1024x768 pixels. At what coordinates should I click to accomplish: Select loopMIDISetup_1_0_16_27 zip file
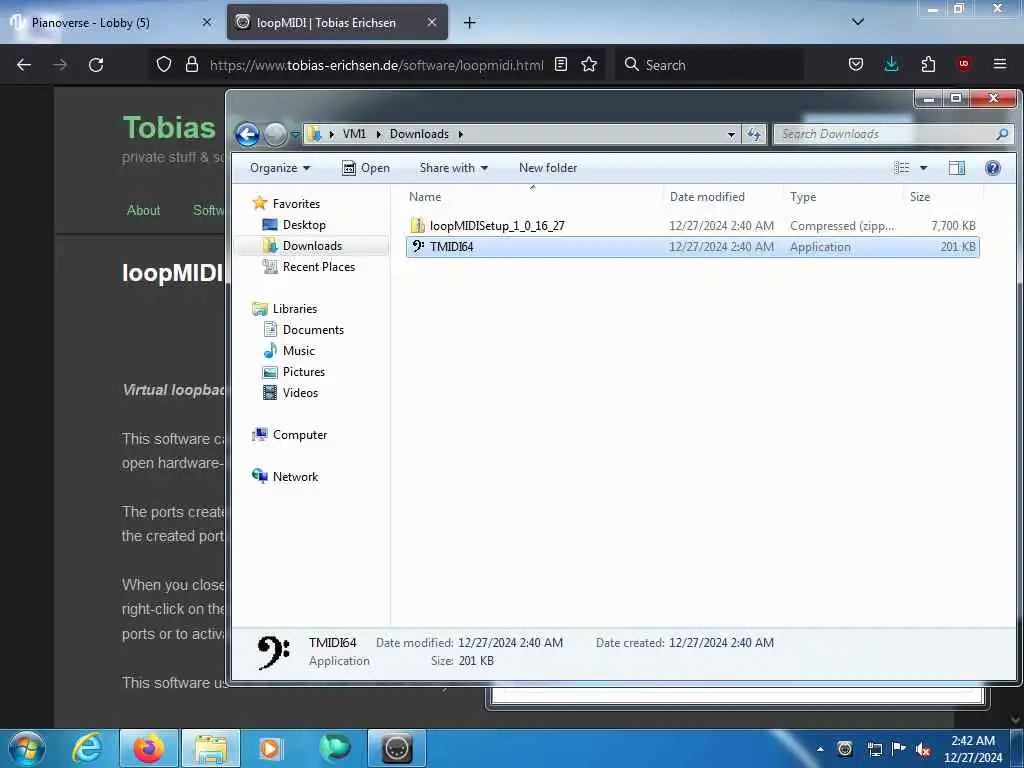[x=692, y=226]
